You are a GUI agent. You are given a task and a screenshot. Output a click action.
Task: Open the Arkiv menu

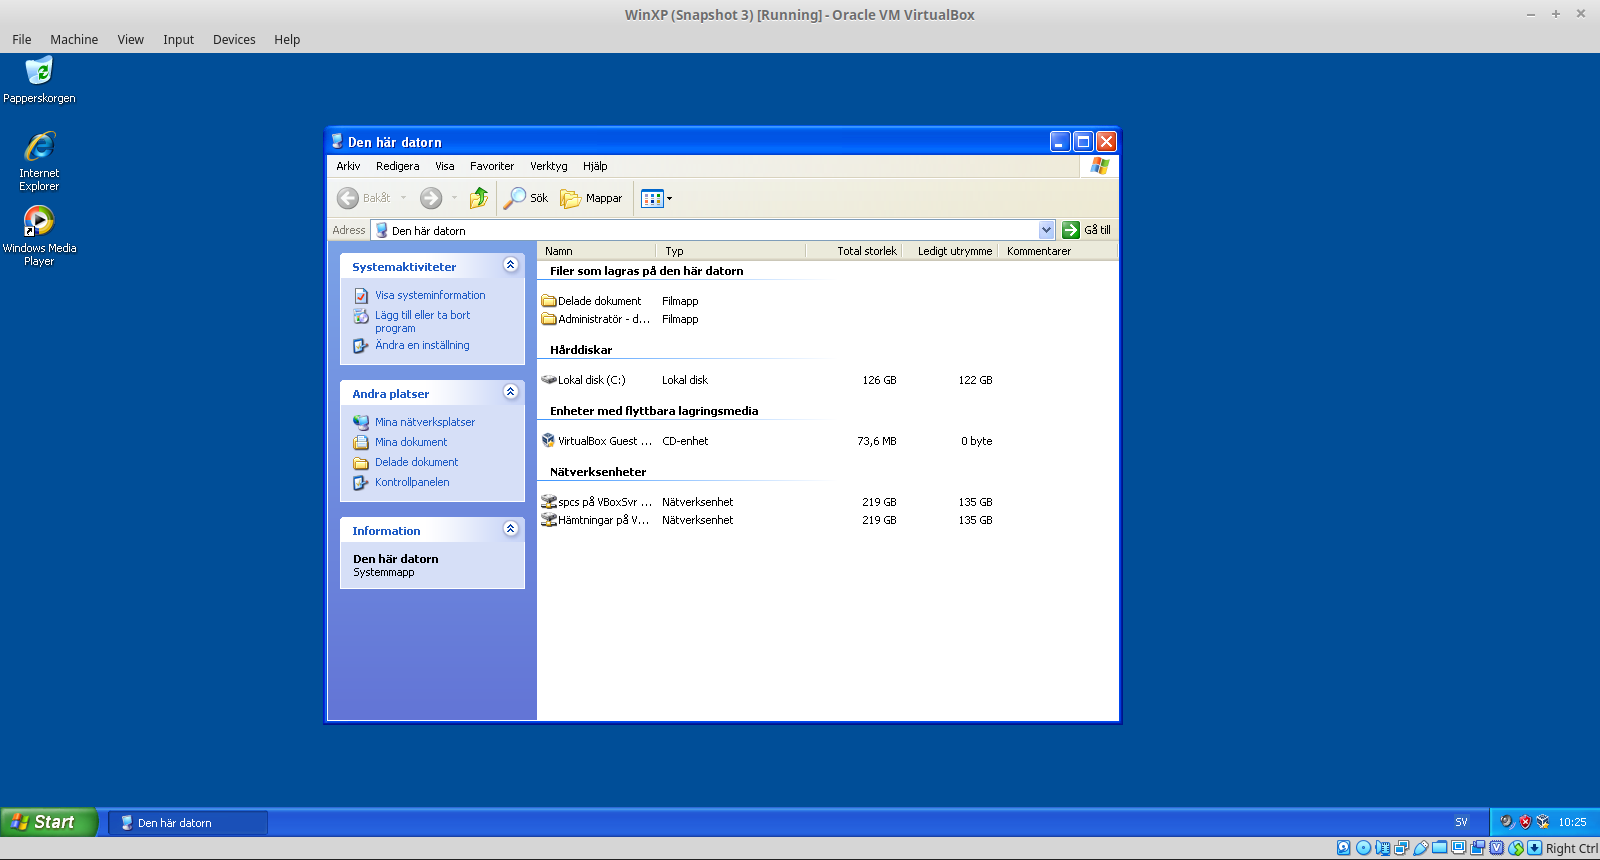coord(348,166)
